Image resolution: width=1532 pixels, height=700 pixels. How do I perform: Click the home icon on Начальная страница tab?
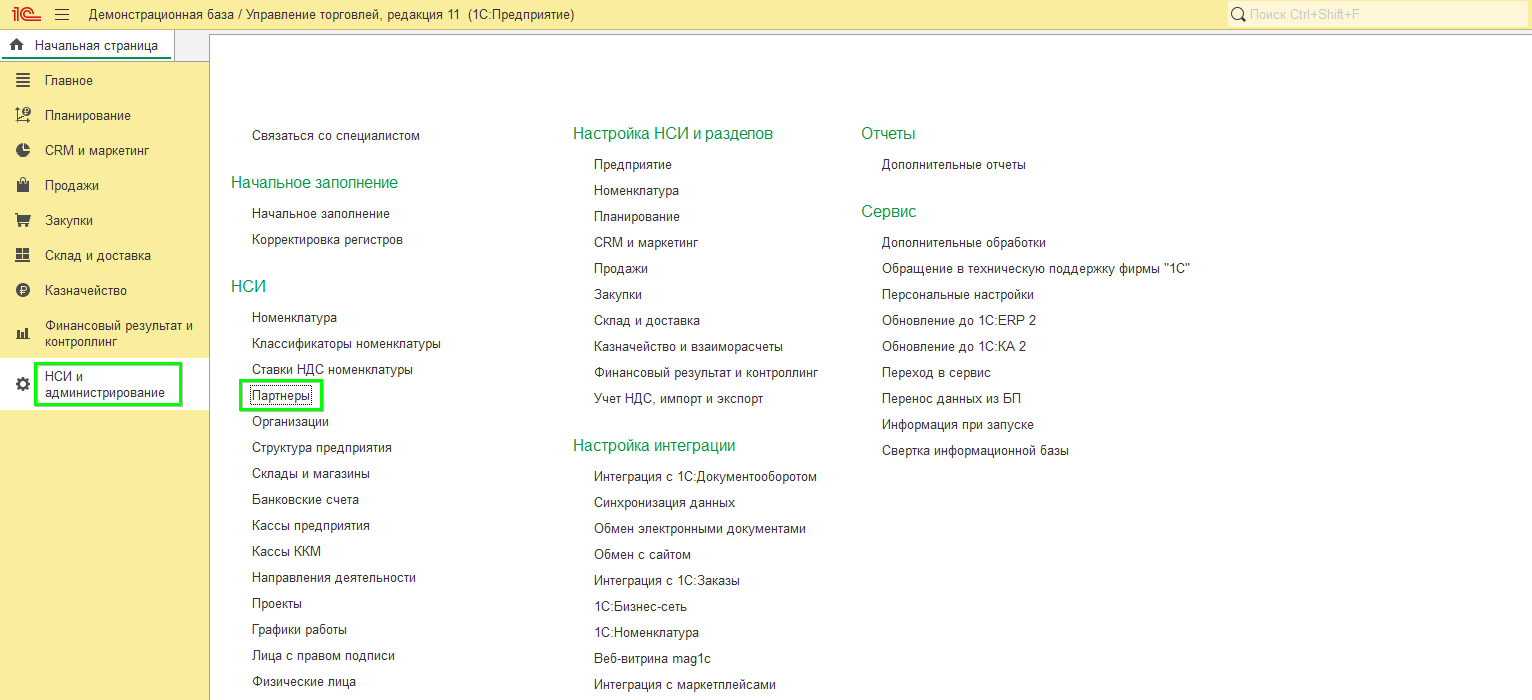[17, 45]
